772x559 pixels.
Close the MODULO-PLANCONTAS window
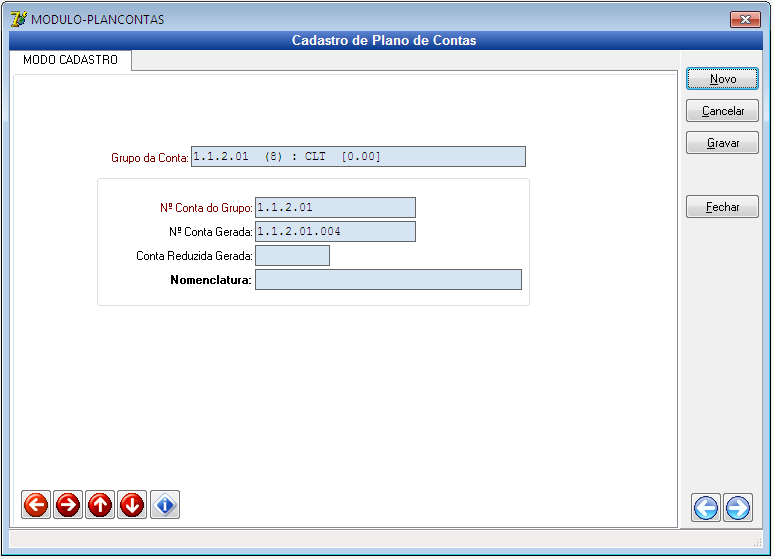[x=744, y=19]
